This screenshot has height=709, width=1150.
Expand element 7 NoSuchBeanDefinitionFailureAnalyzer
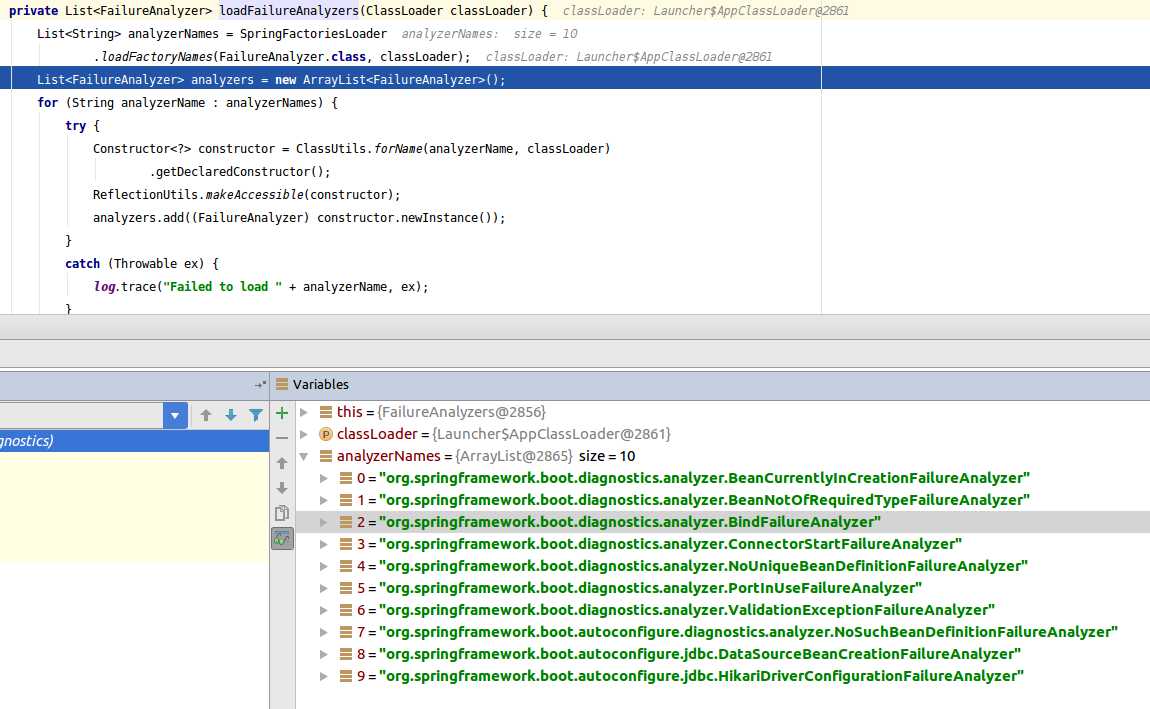click(323, 632)
